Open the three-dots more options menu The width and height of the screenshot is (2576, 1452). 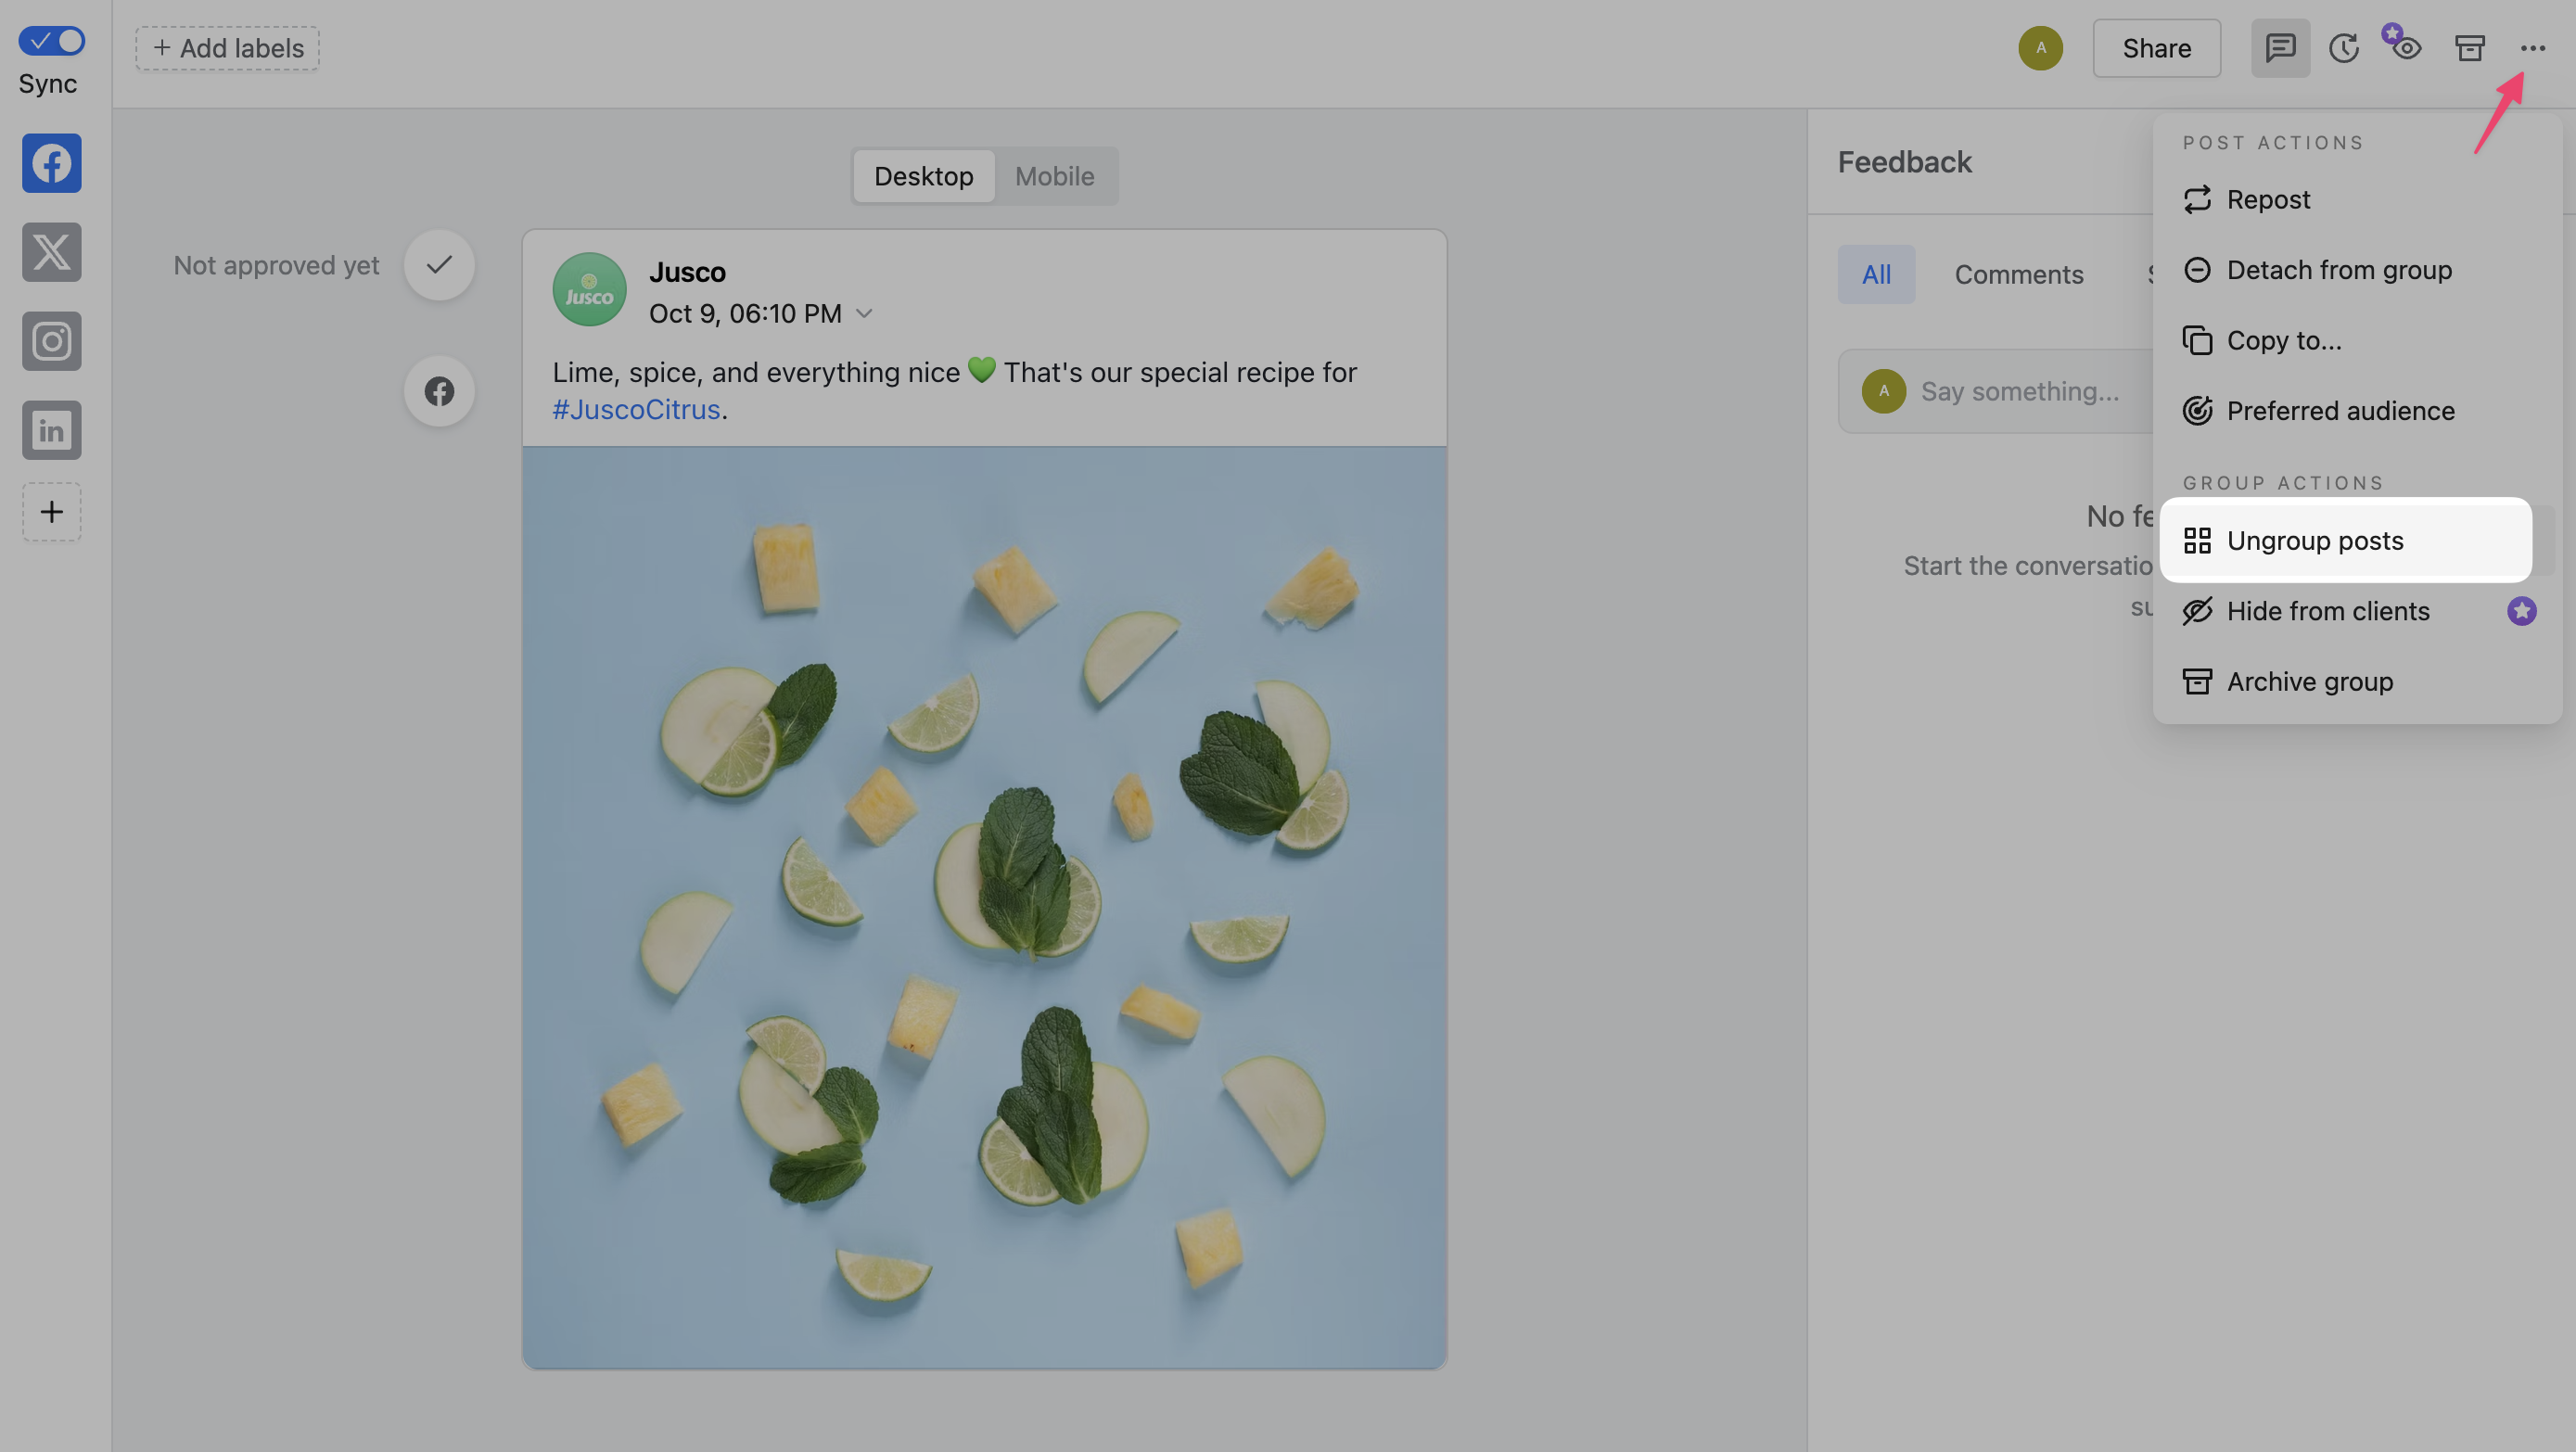[x=2532, y=48]
